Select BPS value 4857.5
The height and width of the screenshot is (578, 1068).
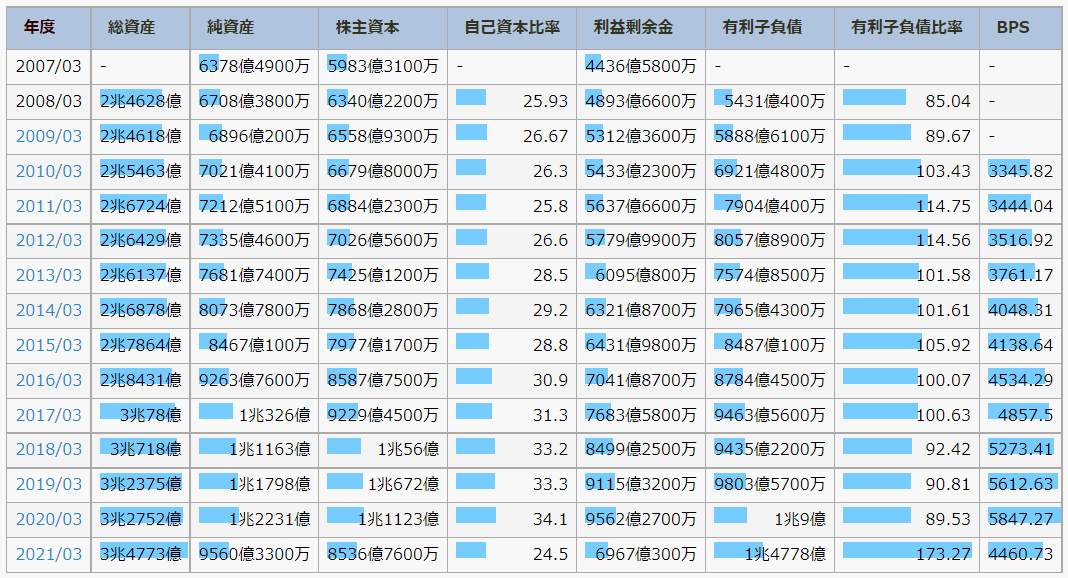click(x=1025, y=415)
